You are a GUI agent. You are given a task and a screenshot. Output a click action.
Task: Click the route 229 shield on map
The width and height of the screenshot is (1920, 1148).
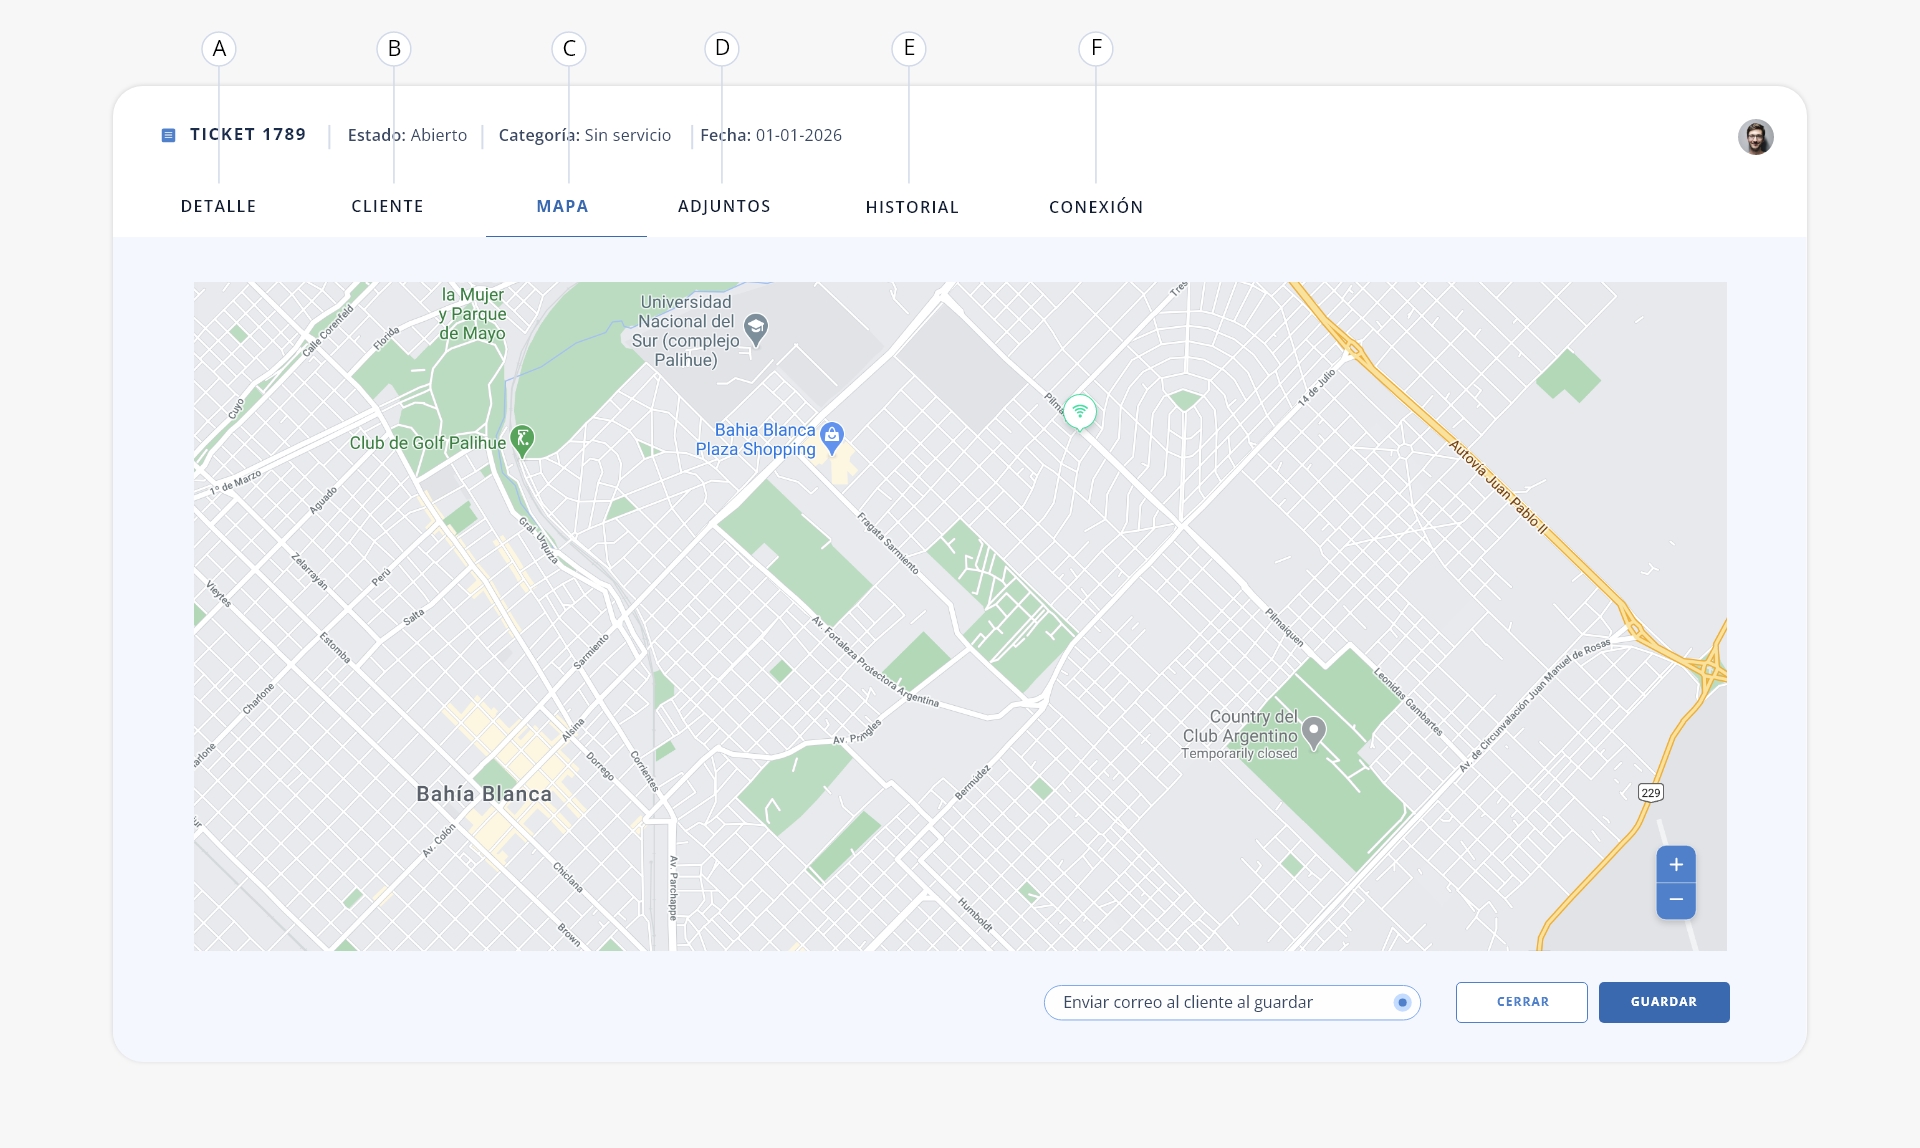1651,793
